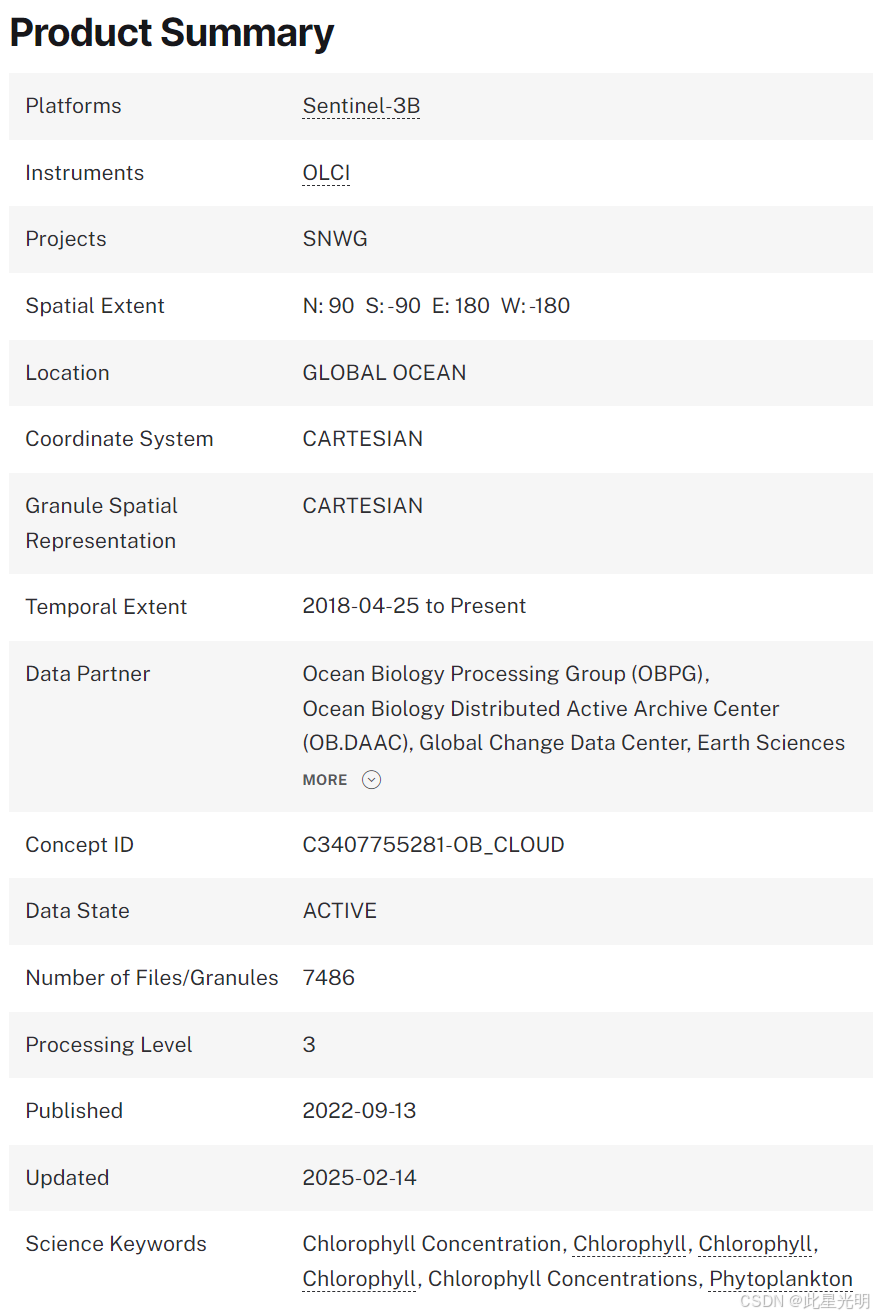Open the Sentinel-3B platform link
The width and height of the screenshot is (874, 1316).
(361, 106)
